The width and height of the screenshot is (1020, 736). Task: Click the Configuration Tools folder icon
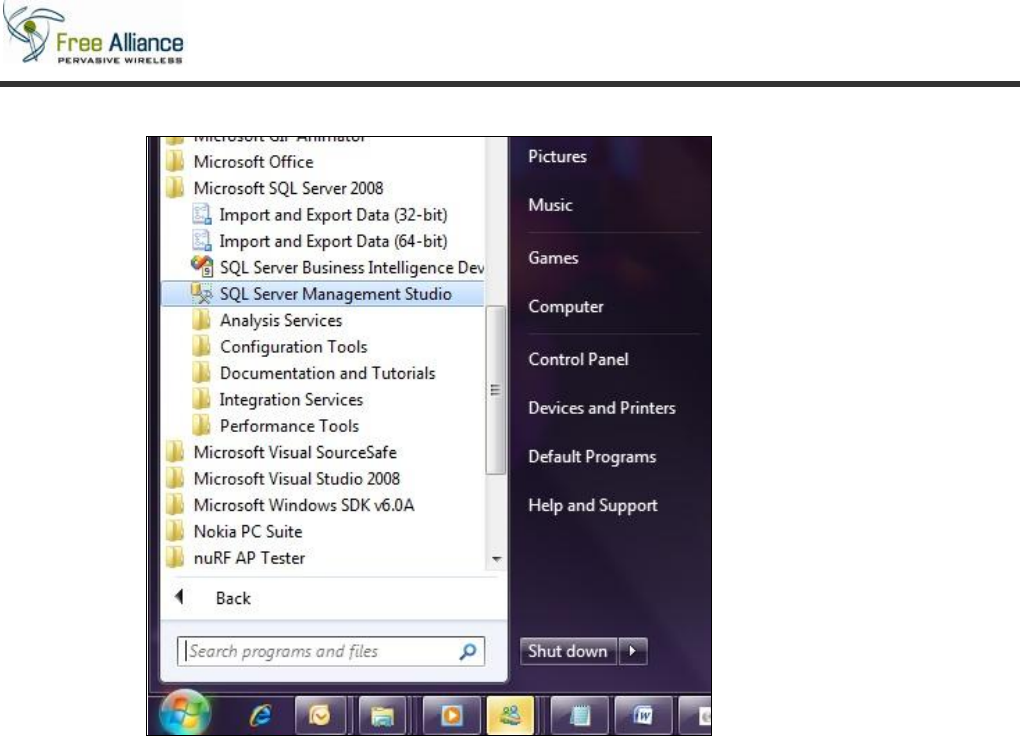pyautogui.click(x=202, y=346)
